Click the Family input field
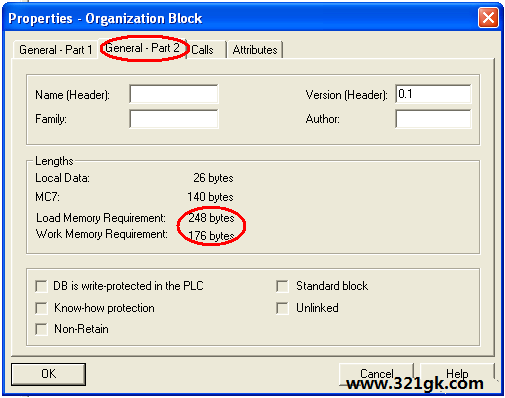505x398 pixels. click(x=174, y=119)
